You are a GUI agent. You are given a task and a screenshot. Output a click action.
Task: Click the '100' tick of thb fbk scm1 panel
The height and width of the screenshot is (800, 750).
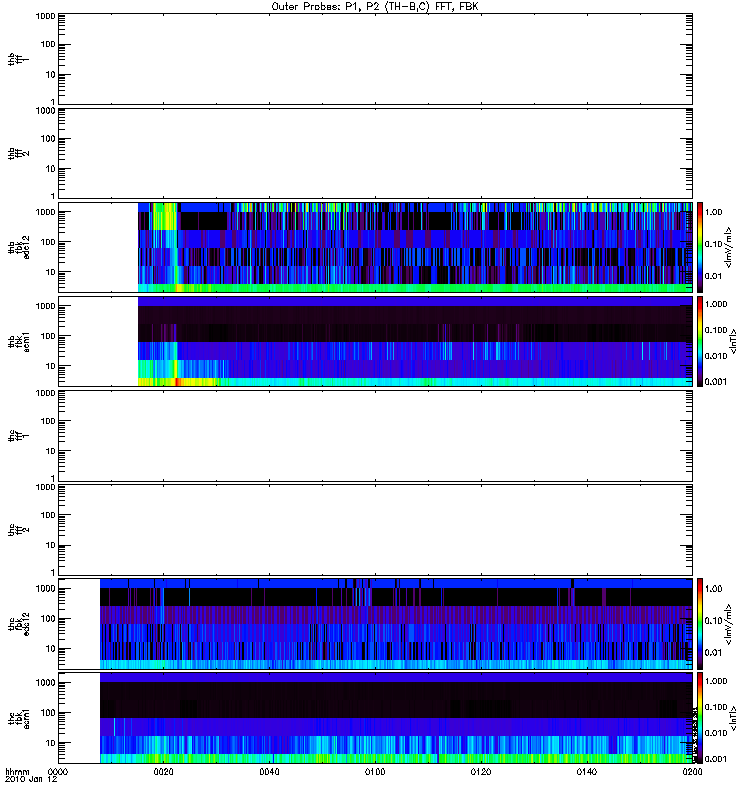(x=47, y=336)
